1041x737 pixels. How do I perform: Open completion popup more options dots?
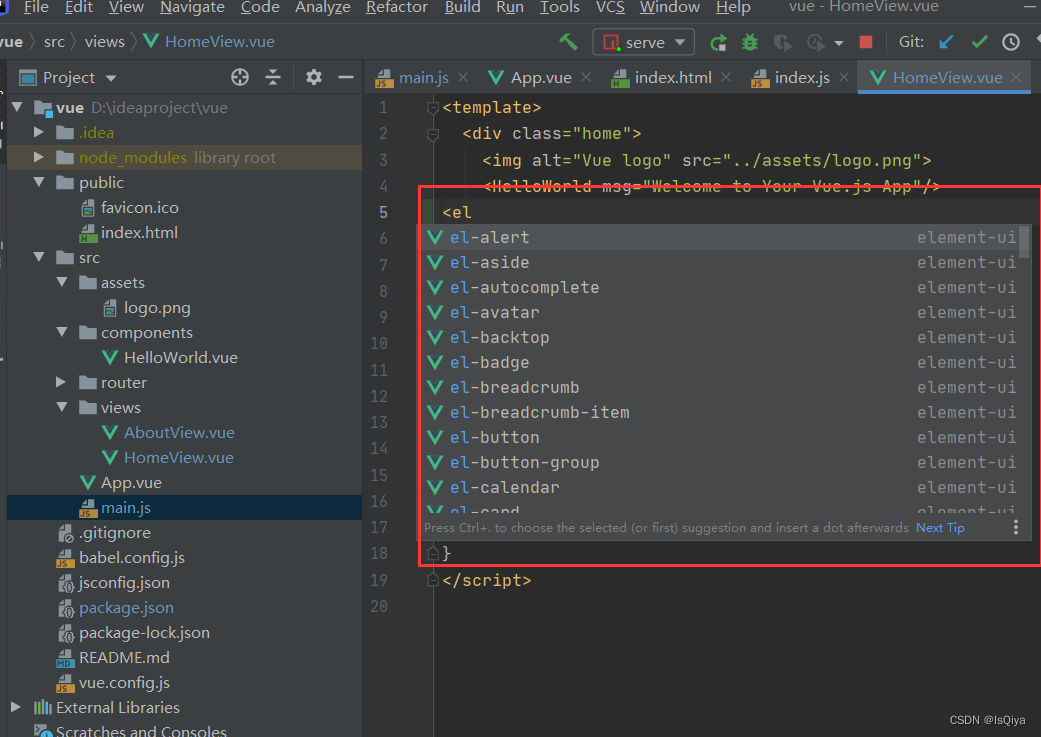click(x=1015, y=527)
